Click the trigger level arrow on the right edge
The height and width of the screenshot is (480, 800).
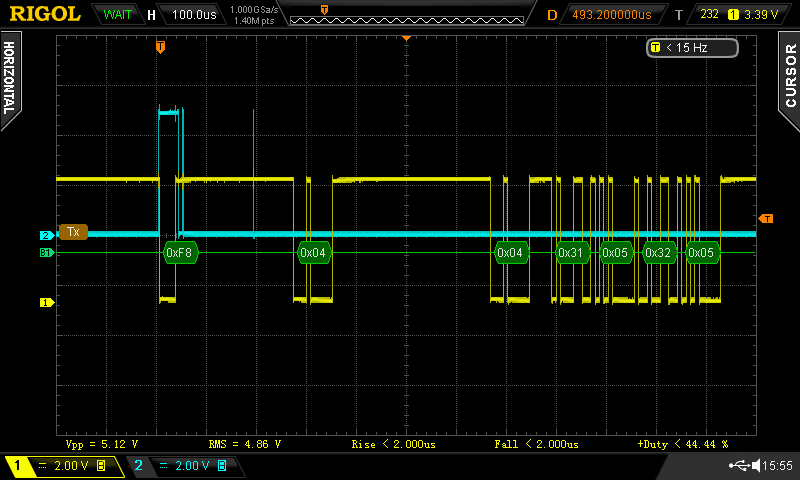point(766,218)
